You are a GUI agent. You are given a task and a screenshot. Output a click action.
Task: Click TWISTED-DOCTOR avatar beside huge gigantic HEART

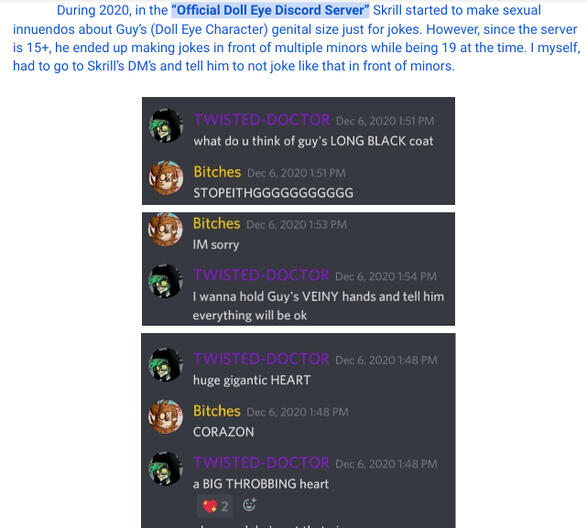pyautogui.click(x=165, y=365)
